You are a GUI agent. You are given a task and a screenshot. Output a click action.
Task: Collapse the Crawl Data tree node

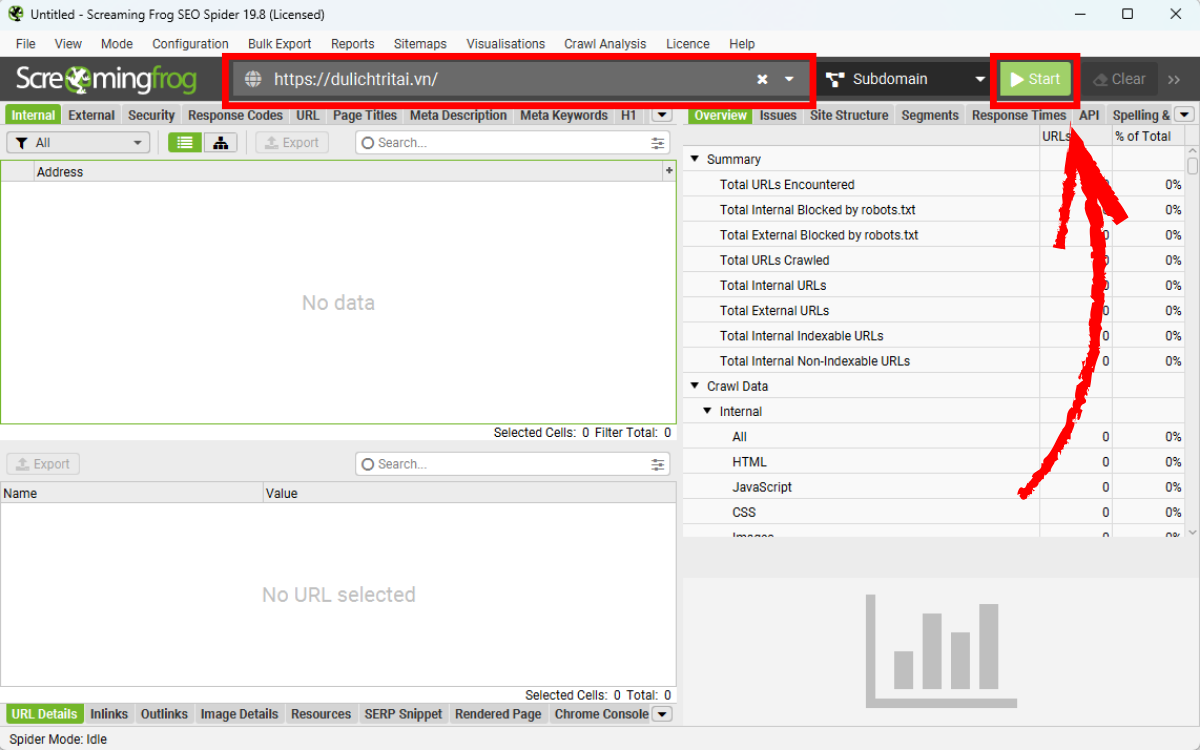coord(694,386)
